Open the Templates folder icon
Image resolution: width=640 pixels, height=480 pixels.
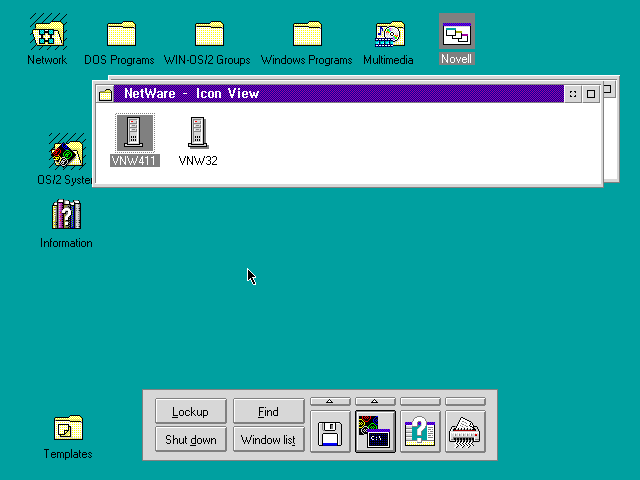pos(68,428)
